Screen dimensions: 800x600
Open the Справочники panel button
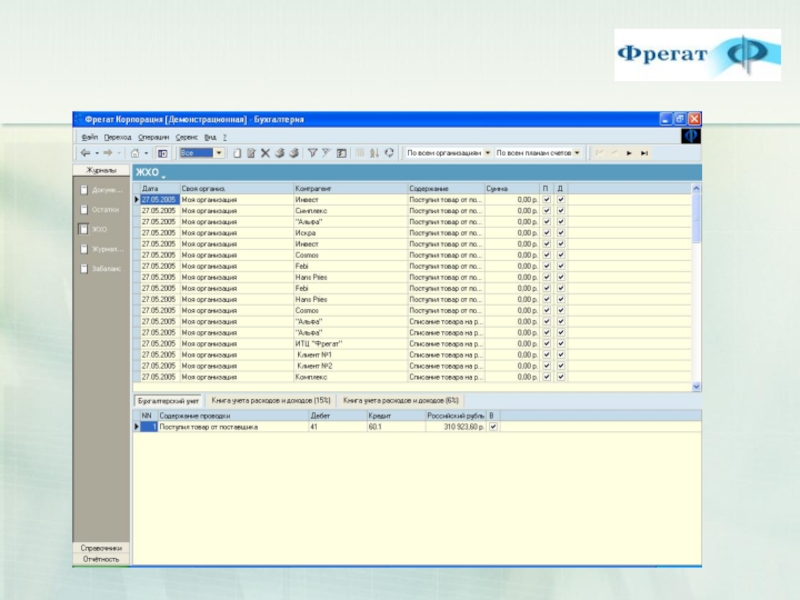[x=101, y=548]
